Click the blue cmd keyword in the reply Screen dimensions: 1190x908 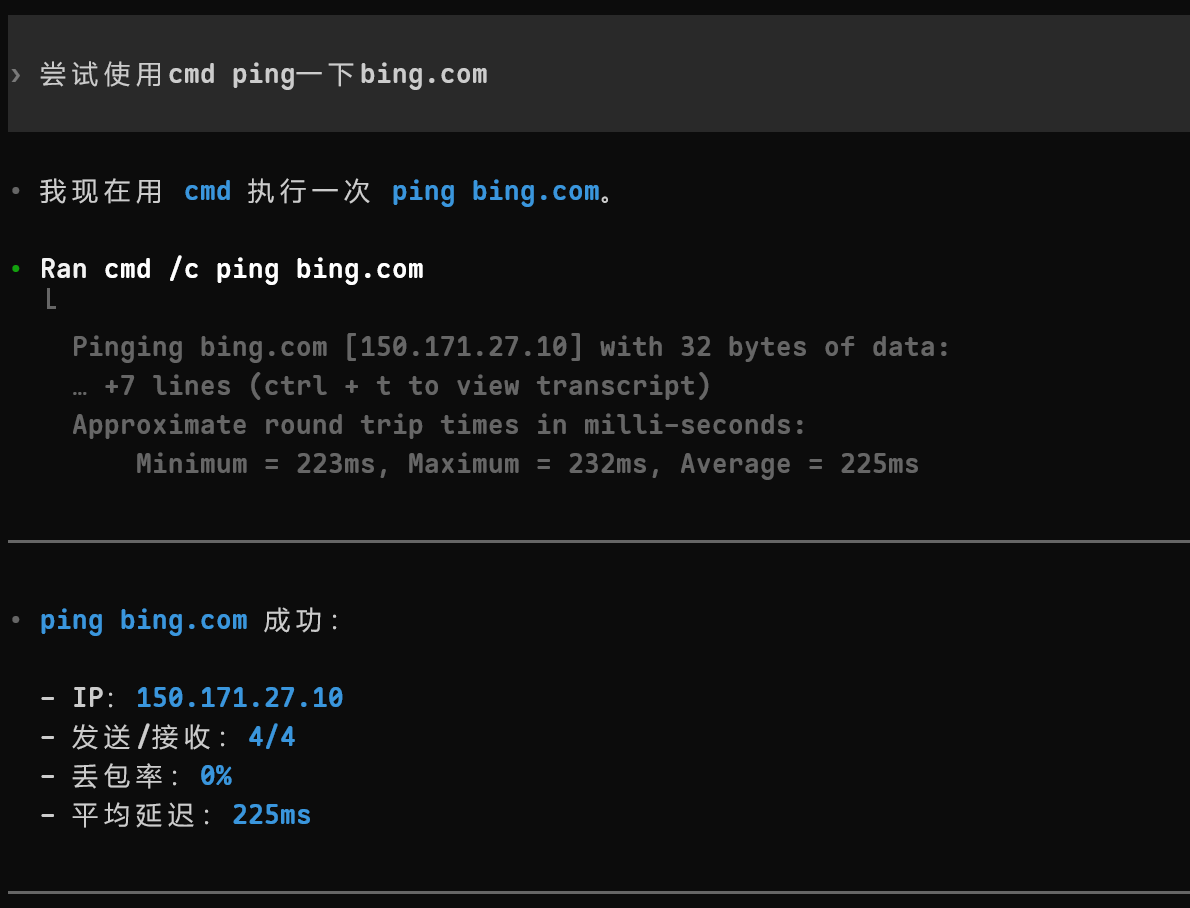click(x=207, y=191)
